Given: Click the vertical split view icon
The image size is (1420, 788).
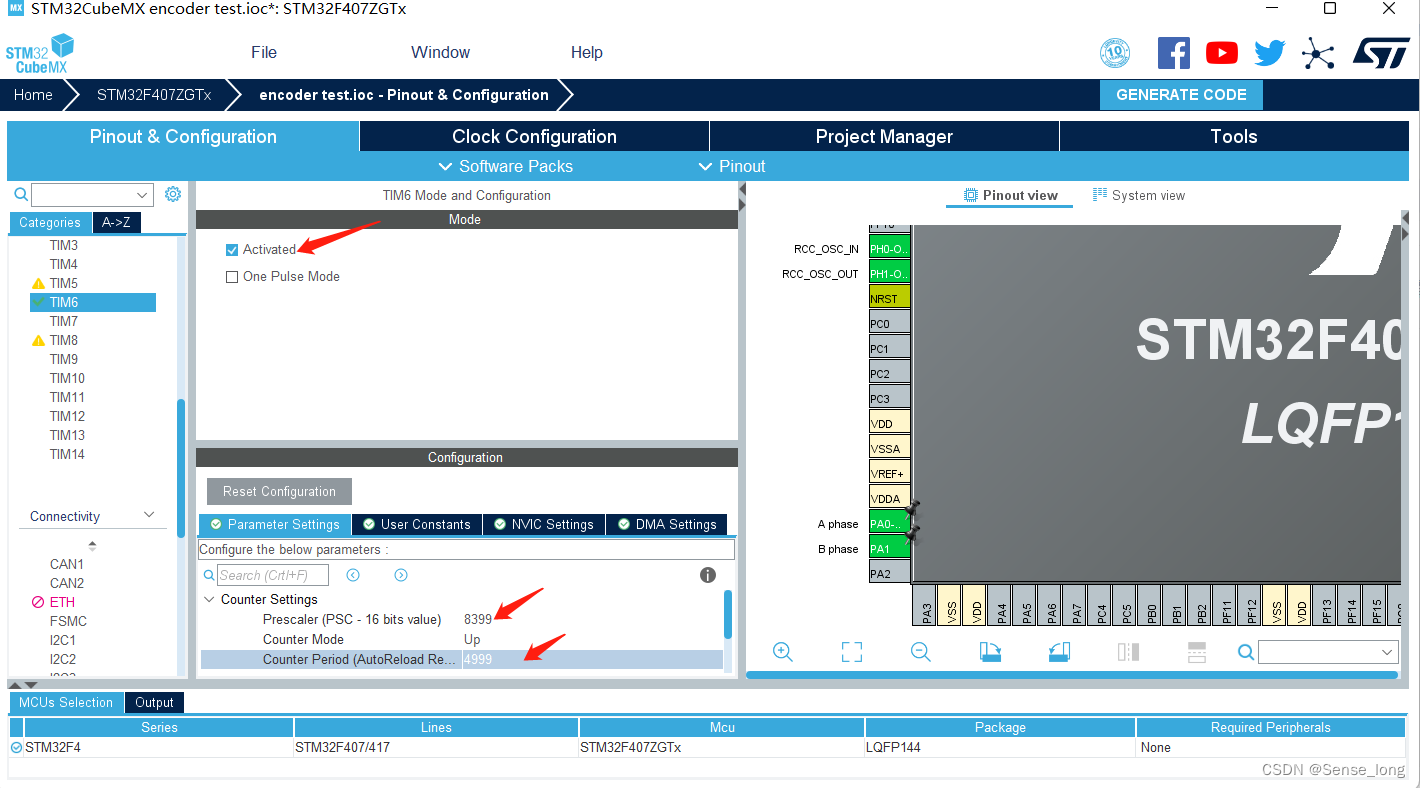Looking at the screenshot, I should point(1128,652).
